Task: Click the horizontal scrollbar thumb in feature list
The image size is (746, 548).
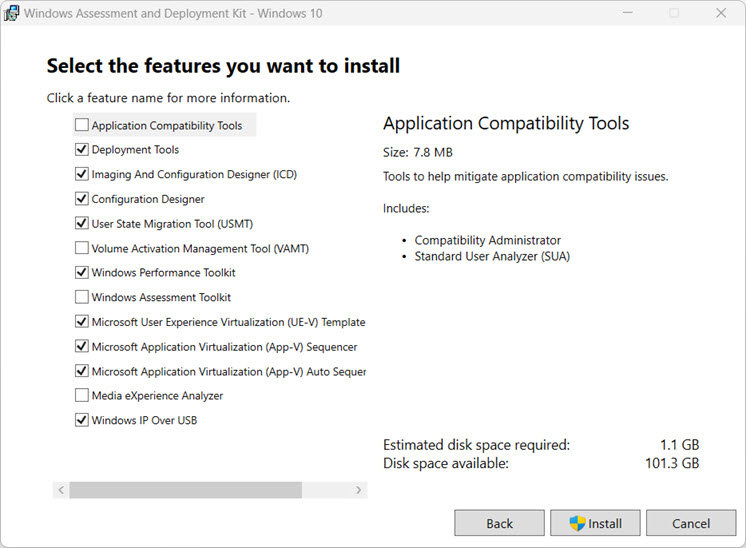Action: pos(185,490)
